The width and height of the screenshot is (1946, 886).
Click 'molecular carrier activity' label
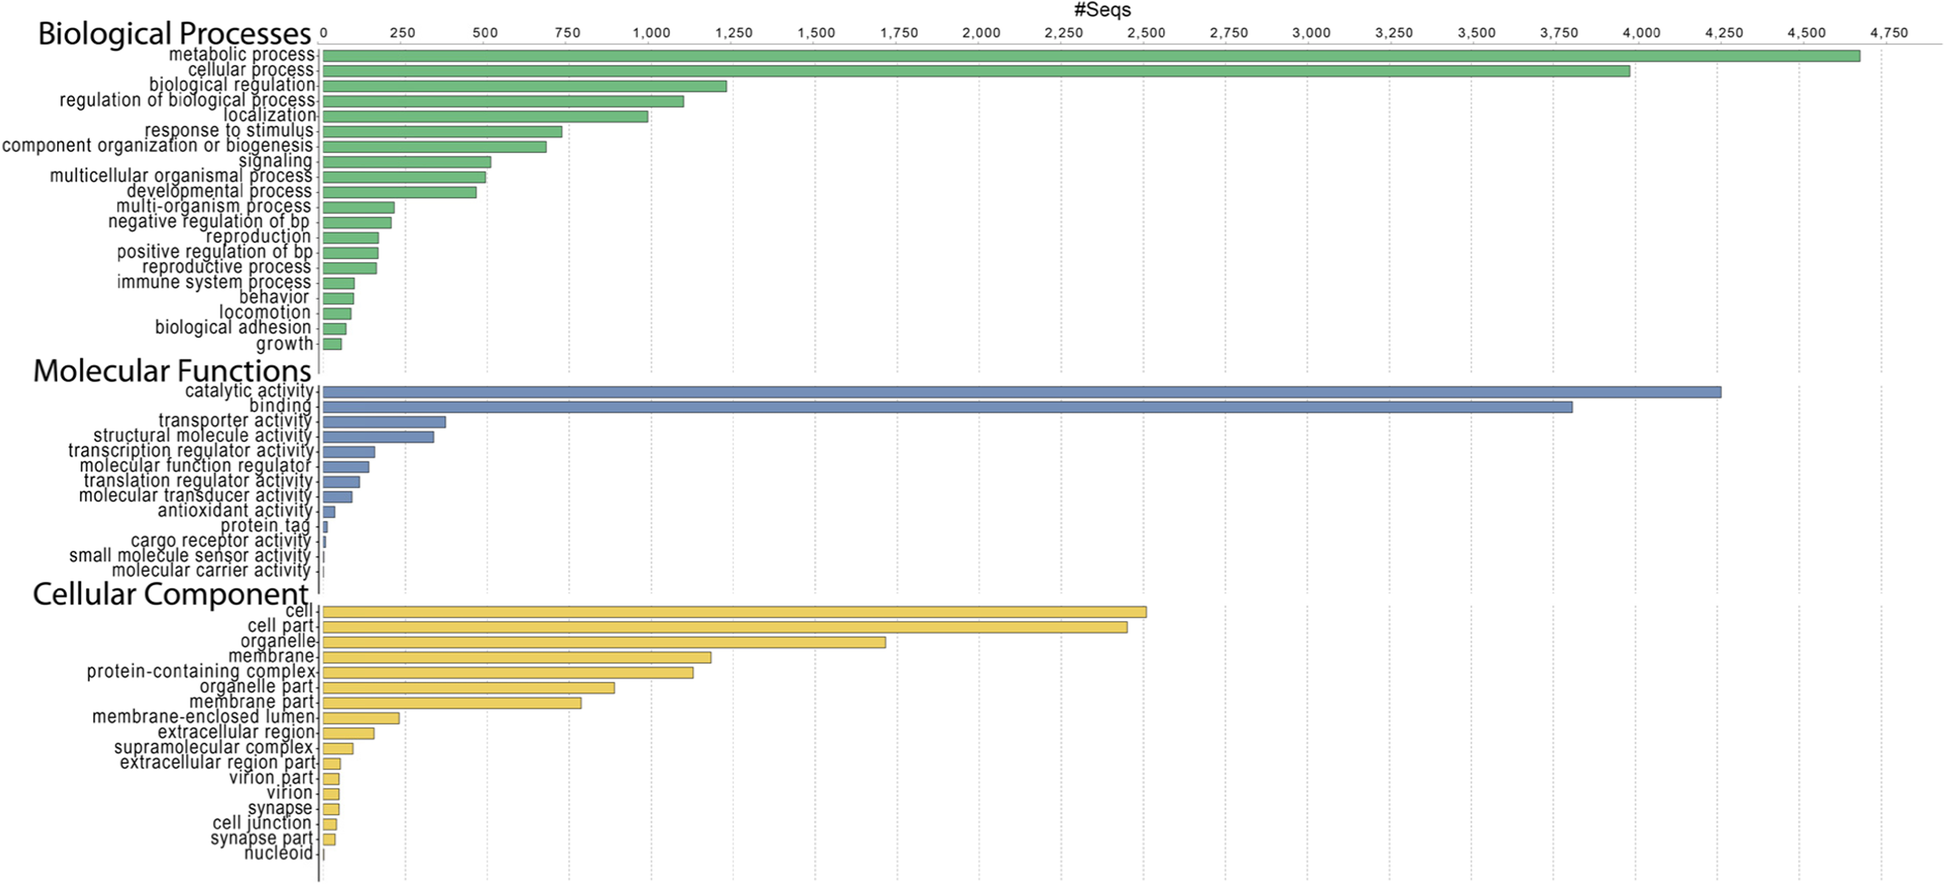211,571
